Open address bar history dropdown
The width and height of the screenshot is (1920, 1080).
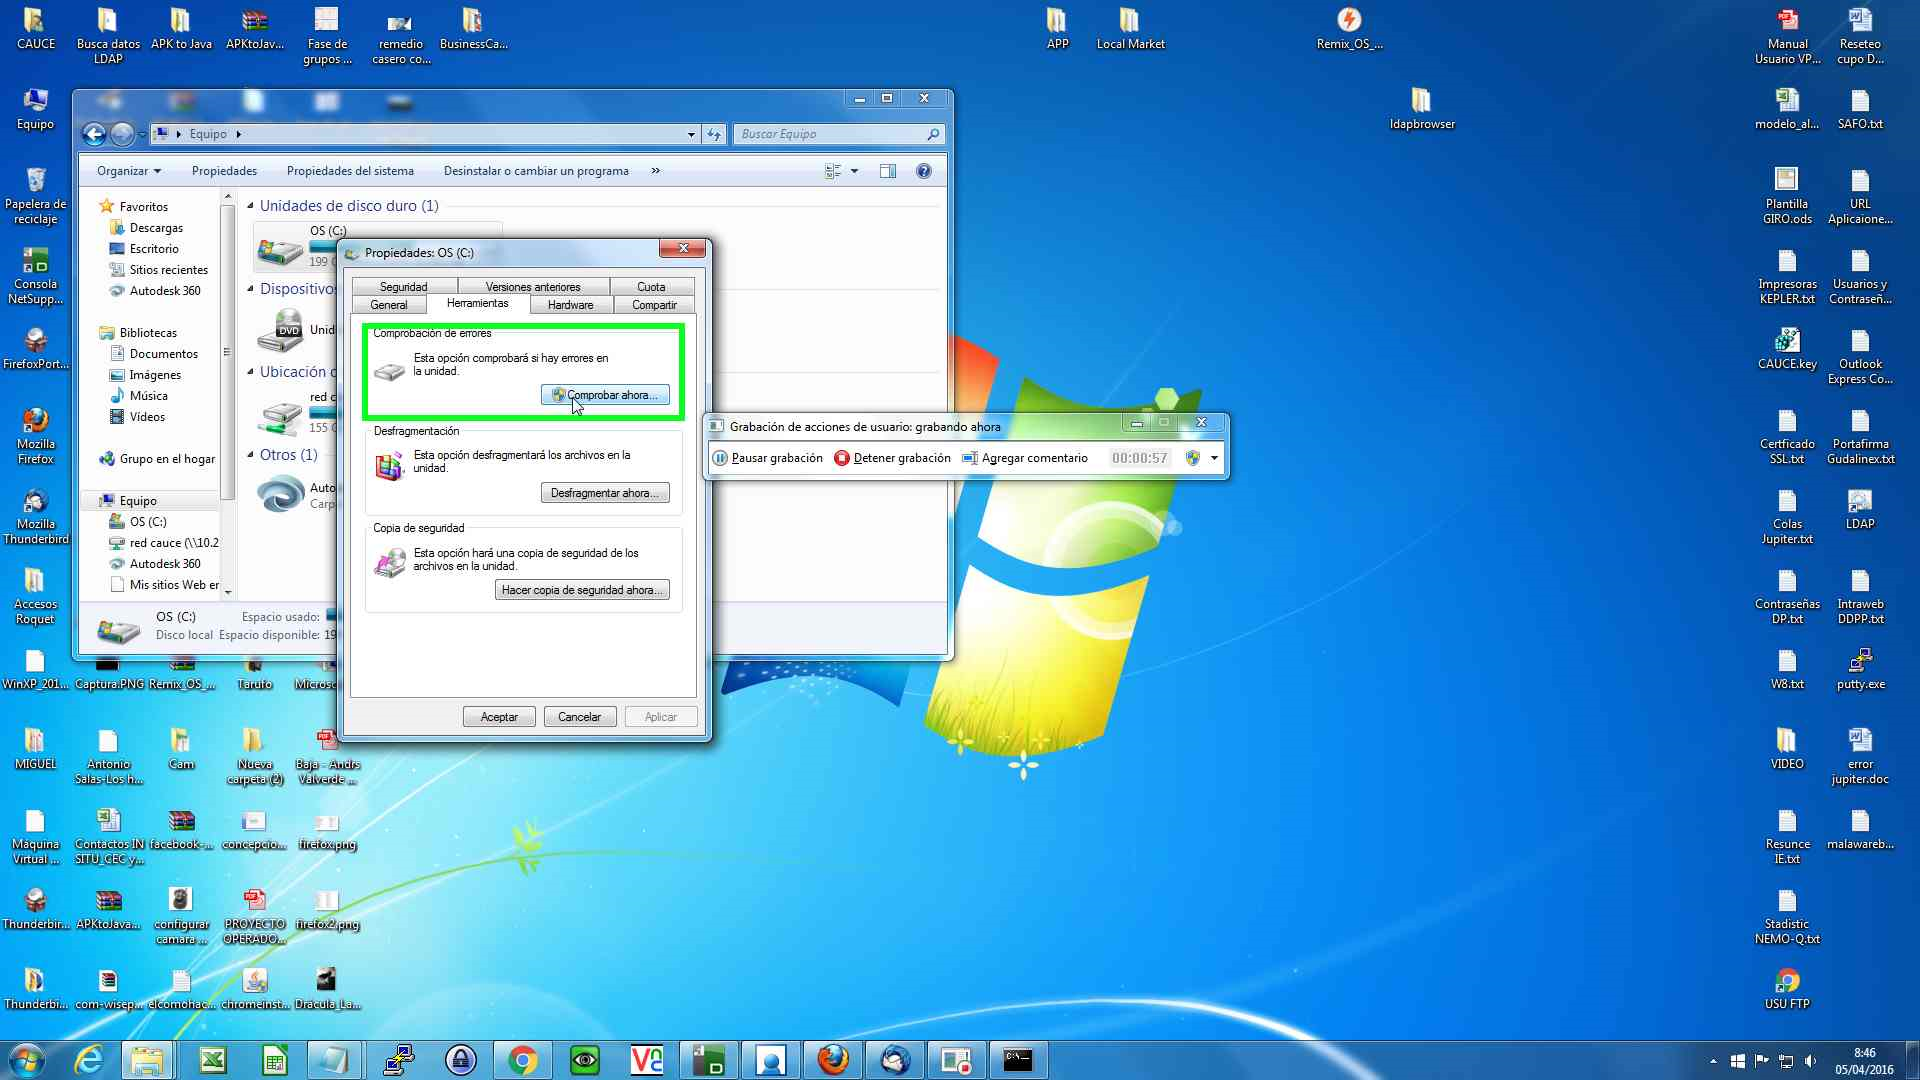691,134
